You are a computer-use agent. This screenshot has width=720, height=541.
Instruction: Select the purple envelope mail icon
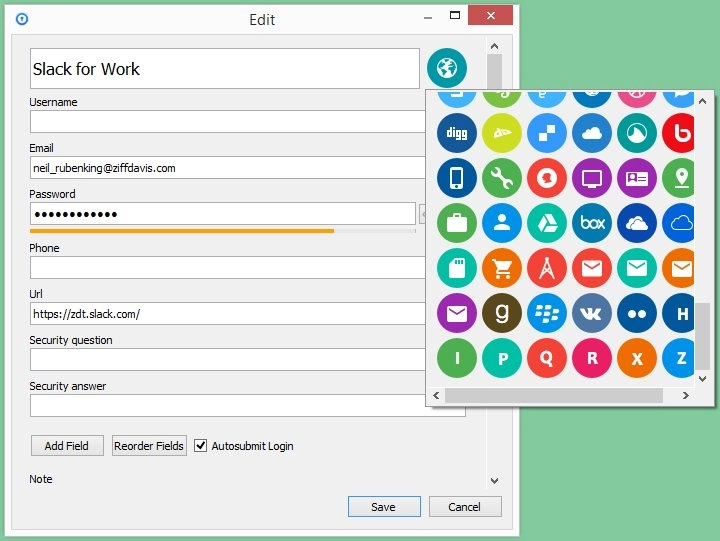[456, 313]
